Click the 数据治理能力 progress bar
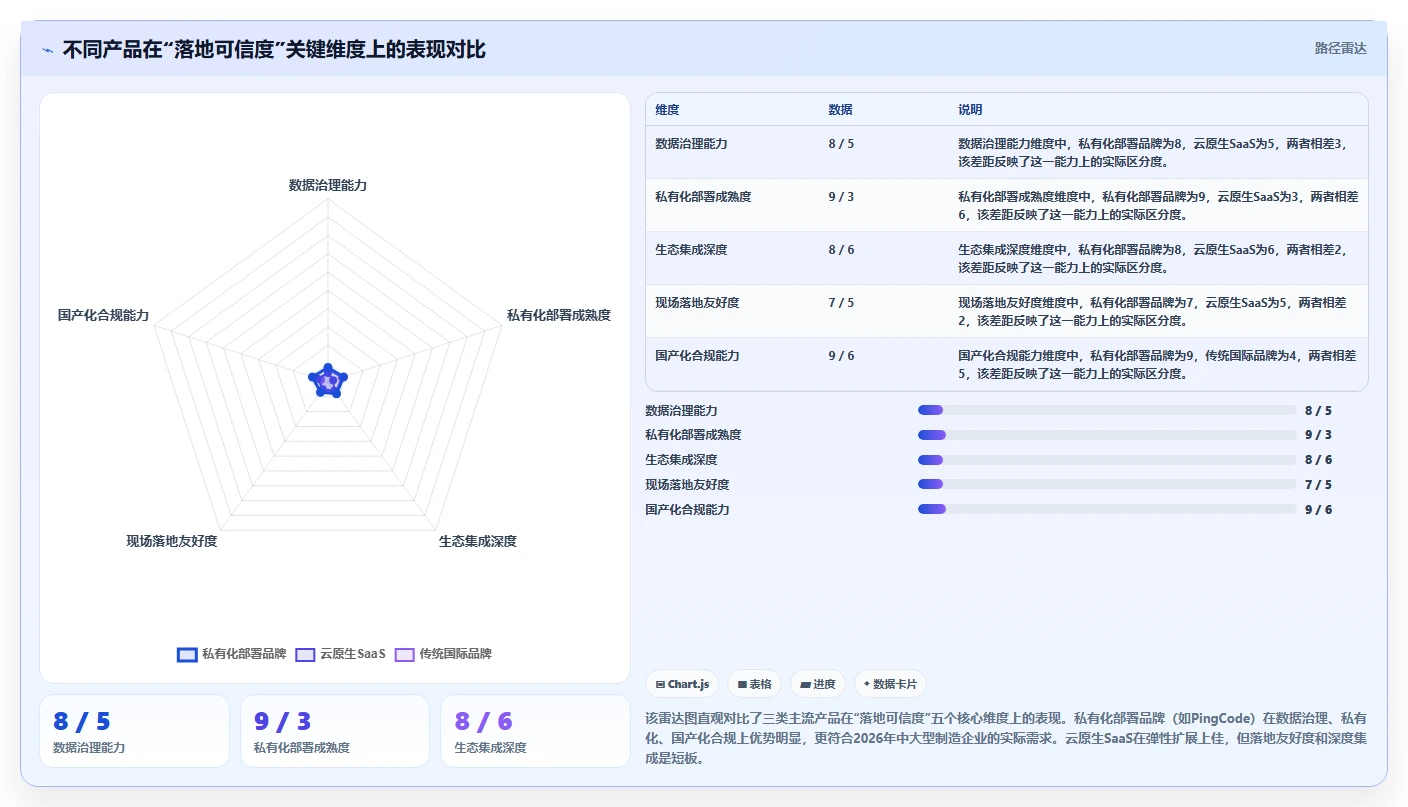The image size is (1408, 807). (x=1107, y=410)
